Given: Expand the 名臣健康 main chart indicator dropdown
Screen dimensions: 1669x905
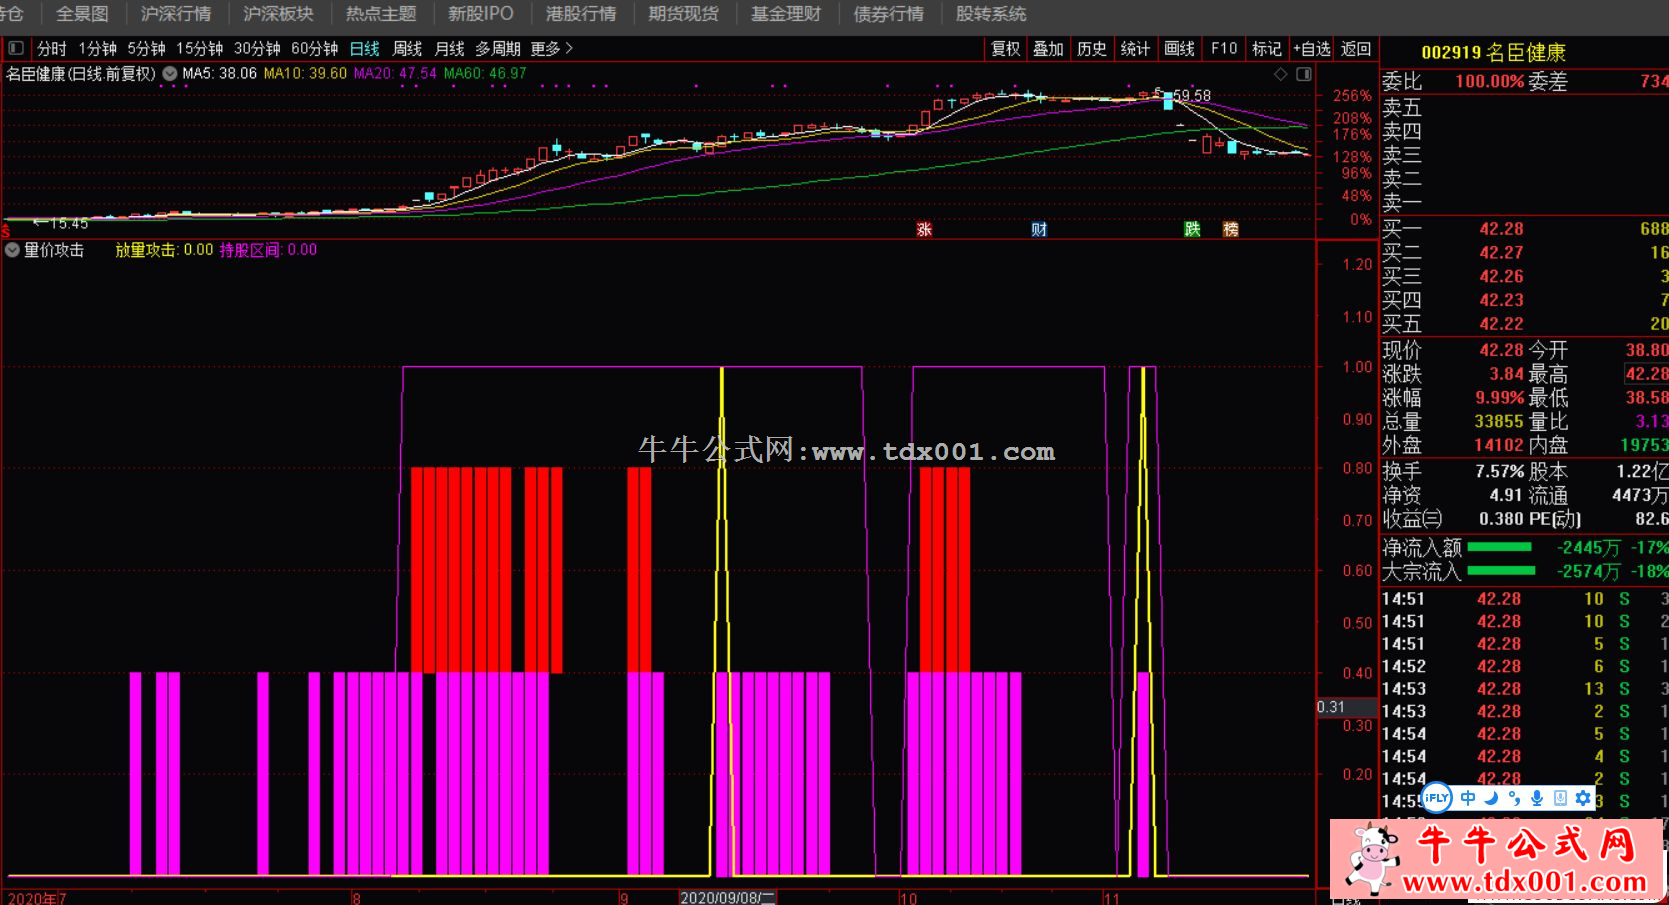Looking at the screenshot, I should (170, 73).
